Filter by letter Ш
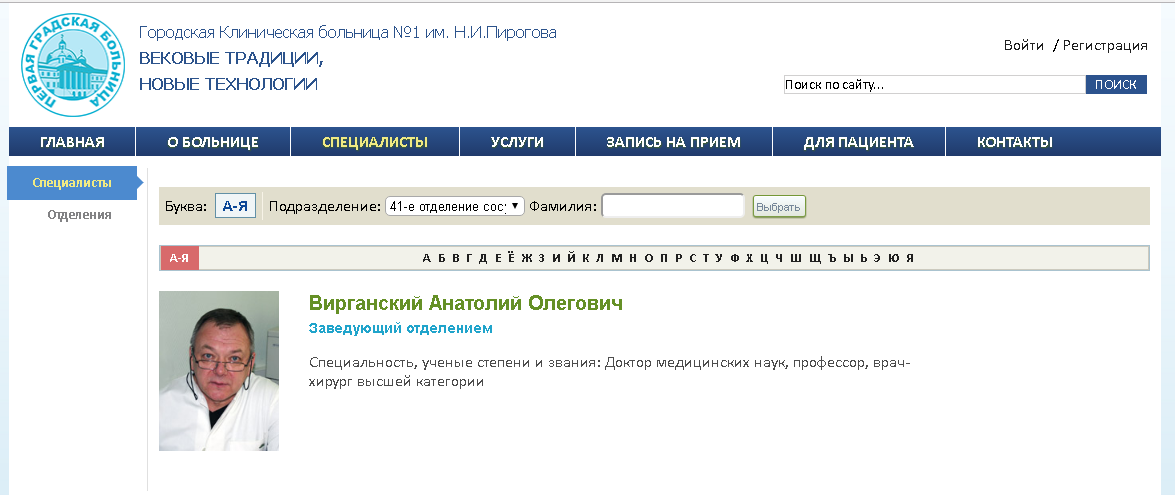The image size is (1175, 495). click(795, 258)
